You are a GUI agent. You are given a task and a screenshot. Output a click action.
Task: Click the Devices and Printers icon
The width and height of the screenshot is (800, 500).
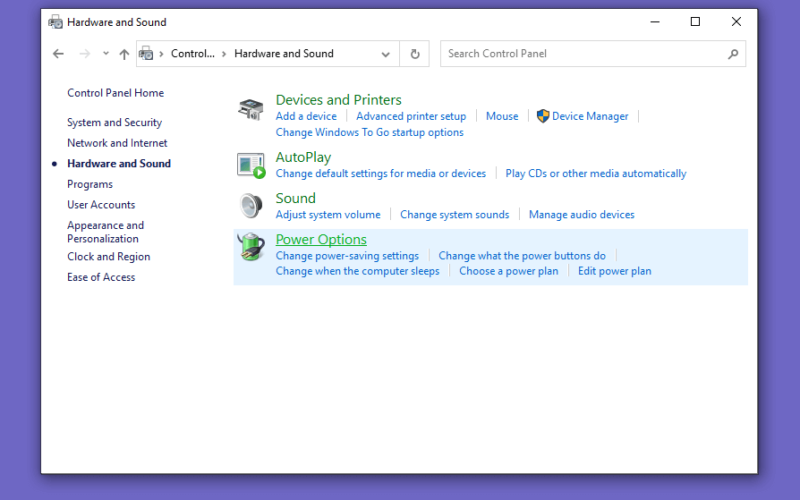tap(251, 109)
